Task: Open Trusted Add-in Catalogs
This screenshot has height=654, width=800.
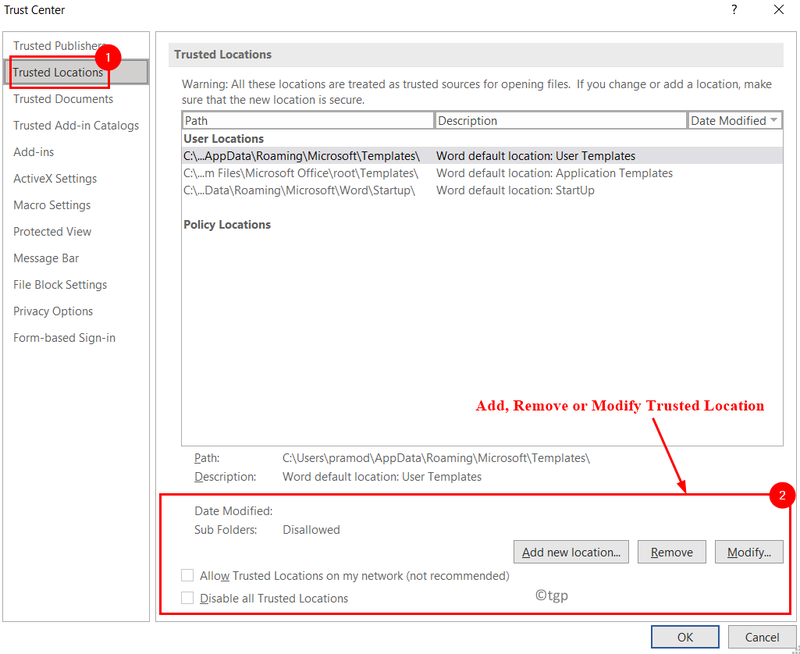Action: coord(76,125)
